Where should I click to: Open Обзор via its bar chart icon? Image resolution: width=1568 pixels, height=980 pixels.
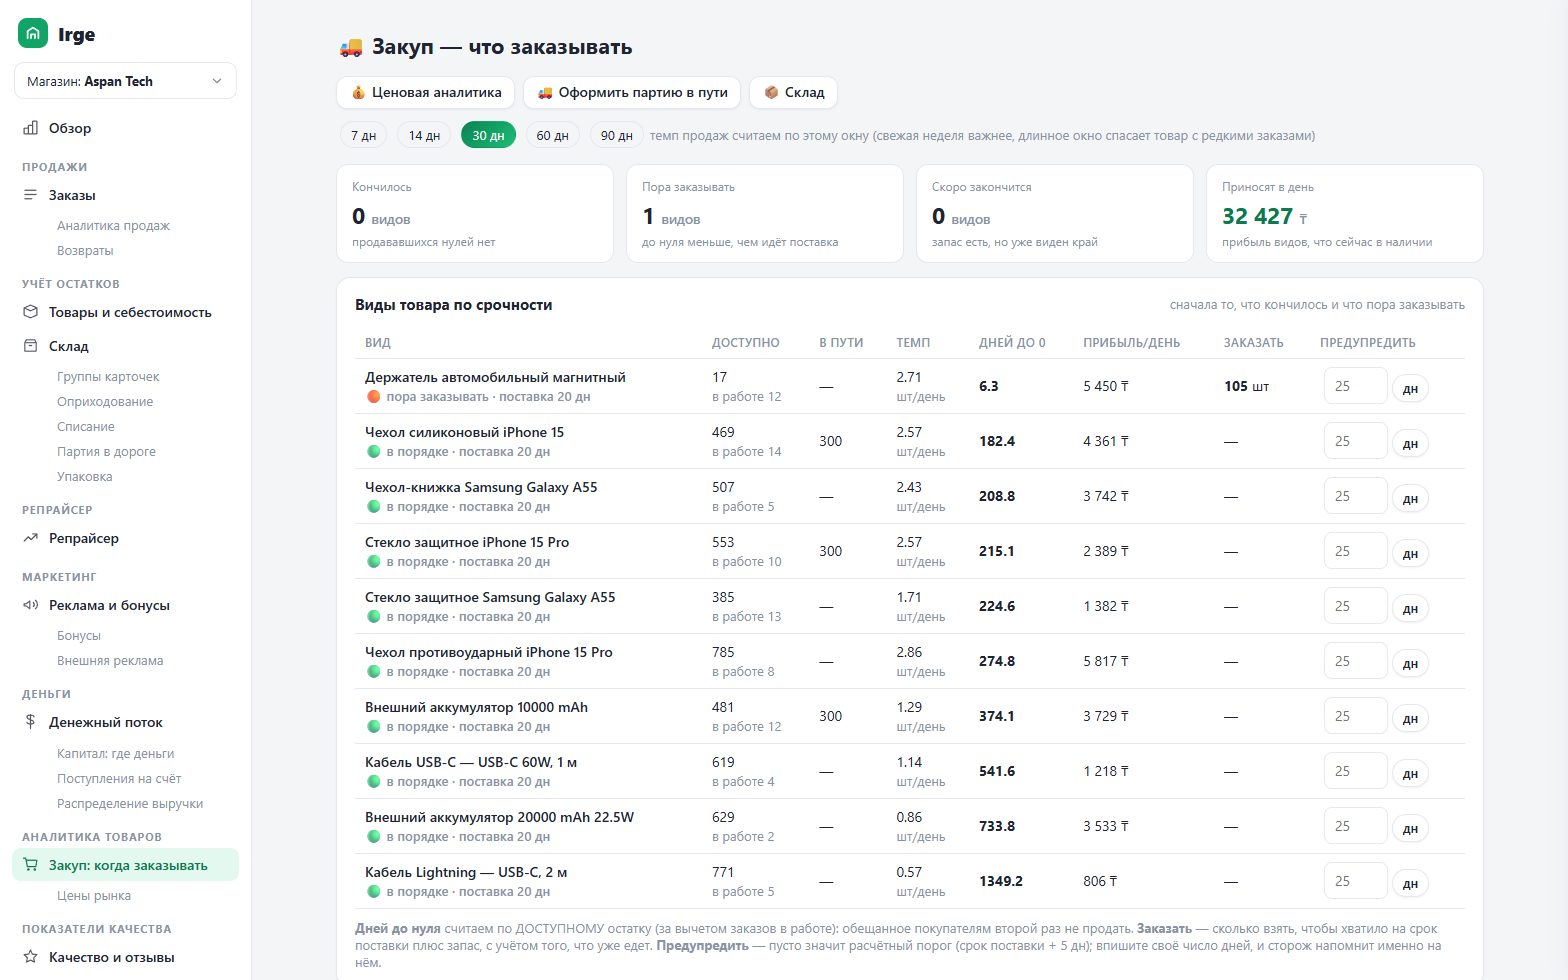31,128
